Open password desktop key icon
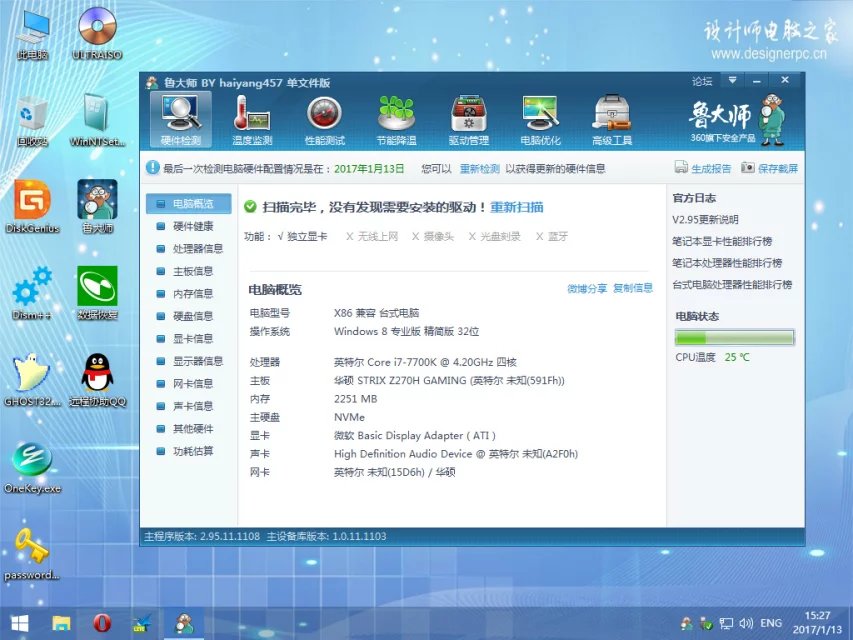The width and height of the screenshot is (853, 640). tap(32, 554)
